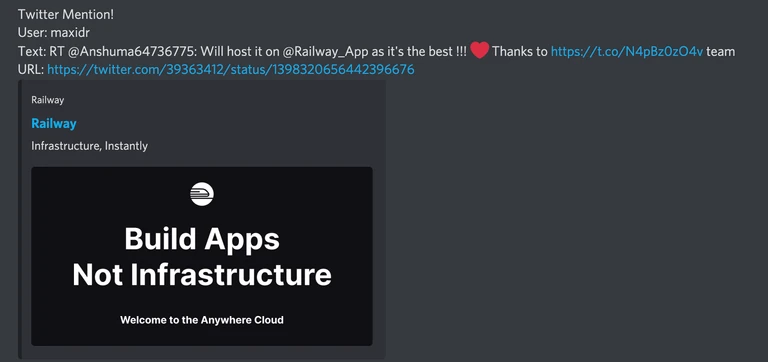768x362 pixels.
Task: Click the red heart emoji in the message
Action: point(480,50)
